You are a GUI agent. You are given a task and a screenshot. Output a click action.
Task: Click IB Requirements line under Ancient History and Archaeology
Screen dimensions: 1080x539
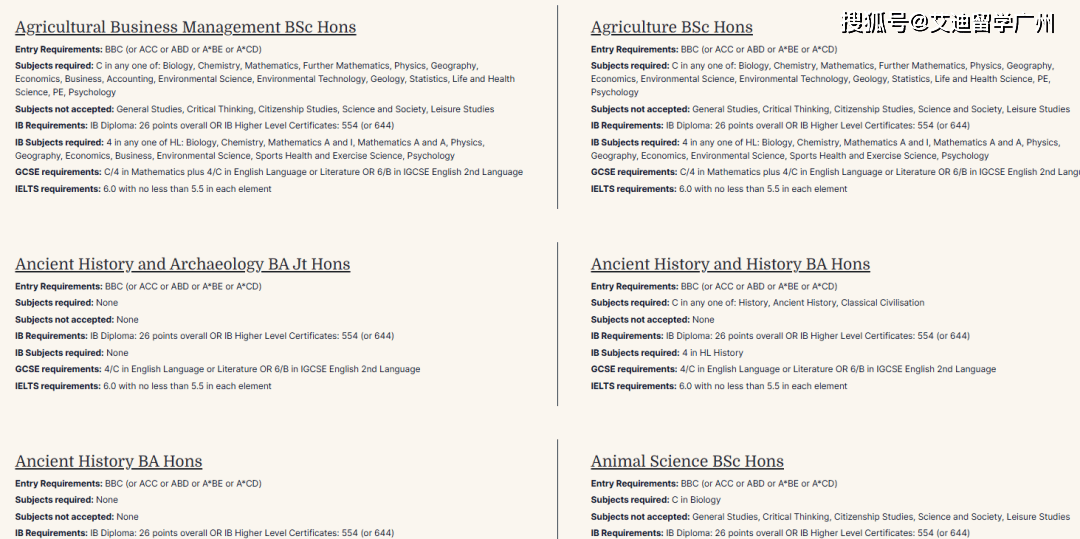tap(205, 336)
